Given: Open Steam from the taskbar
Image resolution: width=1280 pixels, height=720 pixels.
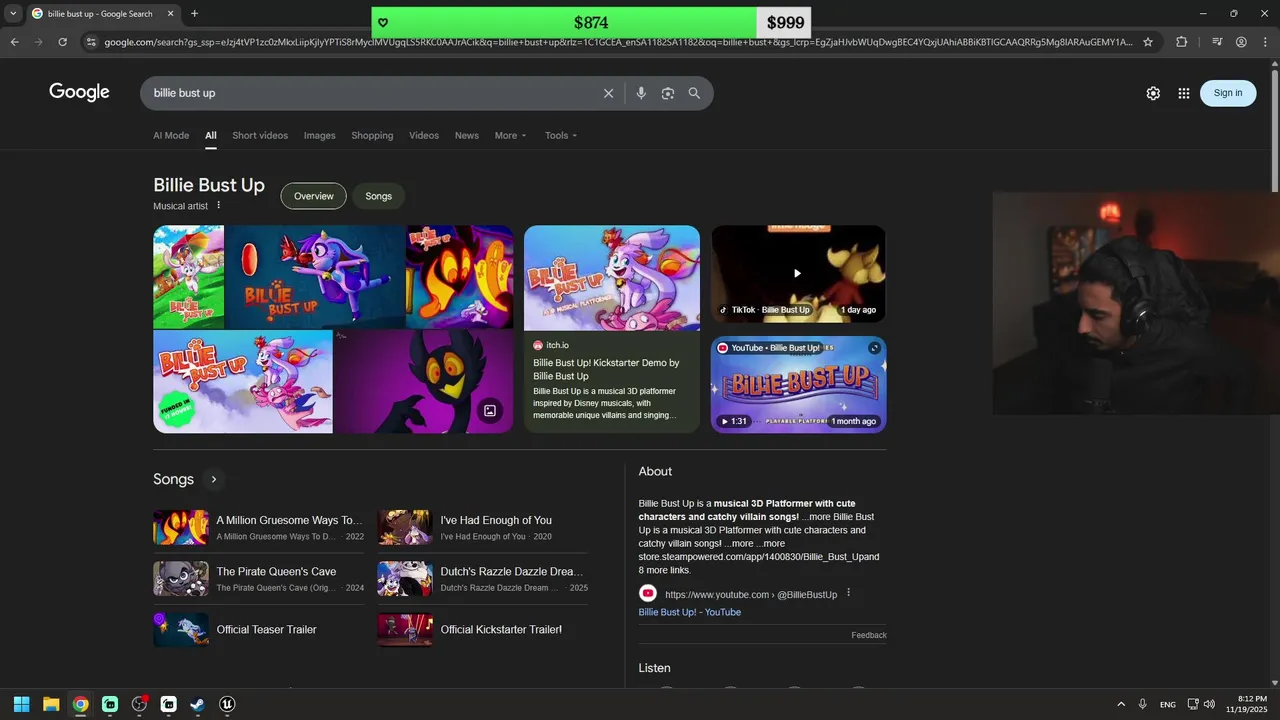Looking at the screenshot, I should click(198, 704).
